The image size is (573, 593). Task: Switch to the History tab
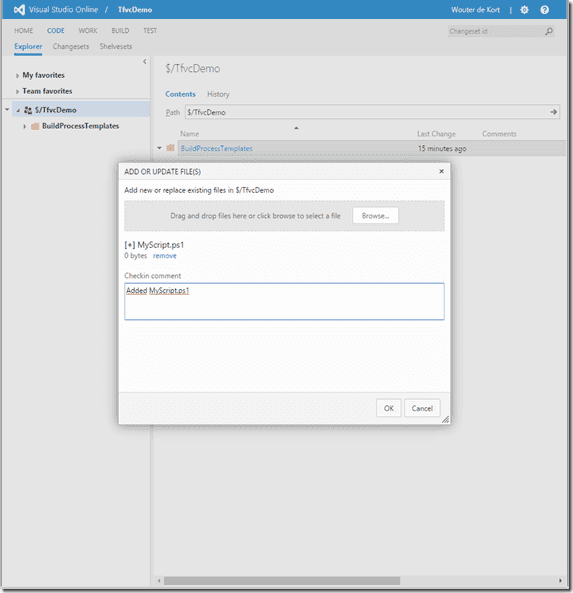[x=218, y=94]
